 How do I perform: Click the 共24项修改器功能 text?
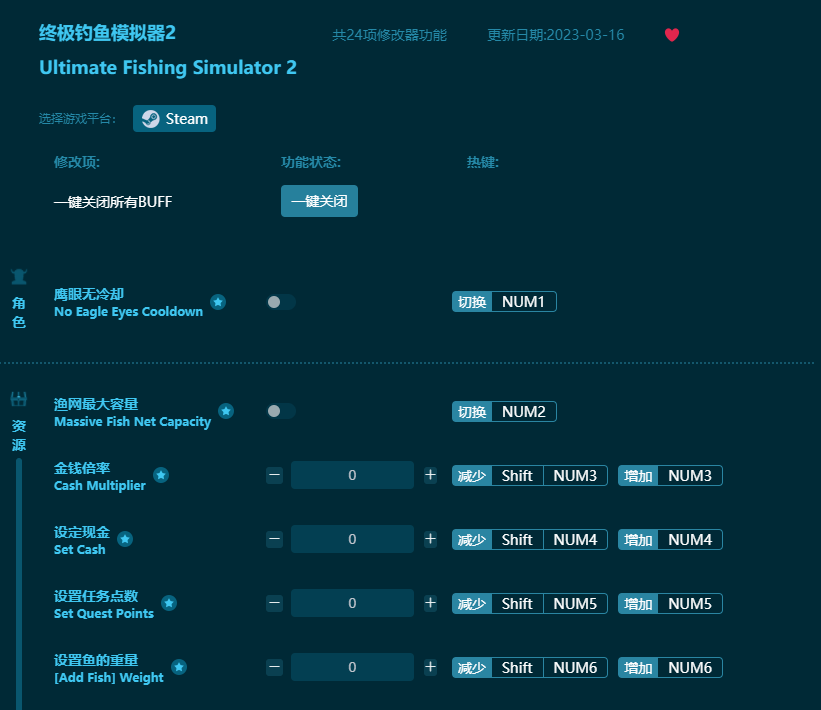(x=390, y=35)
